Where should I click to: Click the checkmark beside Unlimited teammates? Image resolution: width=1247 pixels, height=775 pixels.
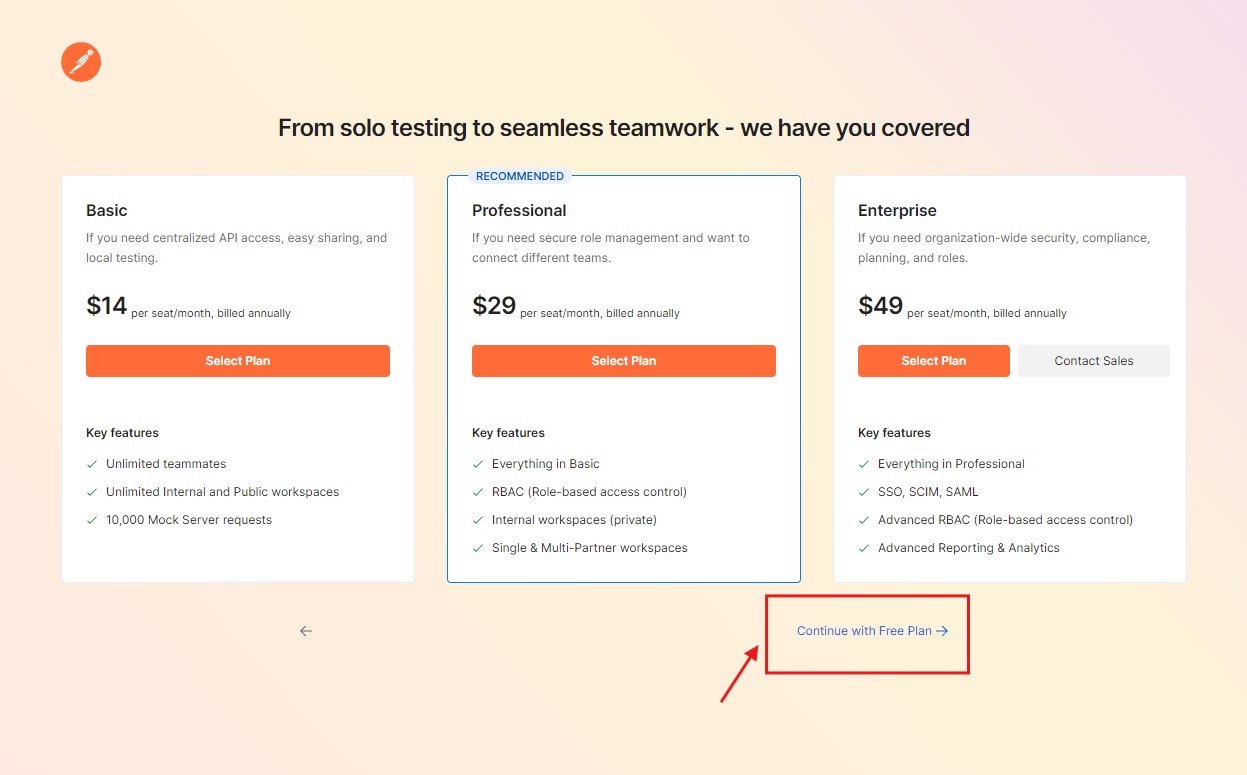(x=92, y=464)
